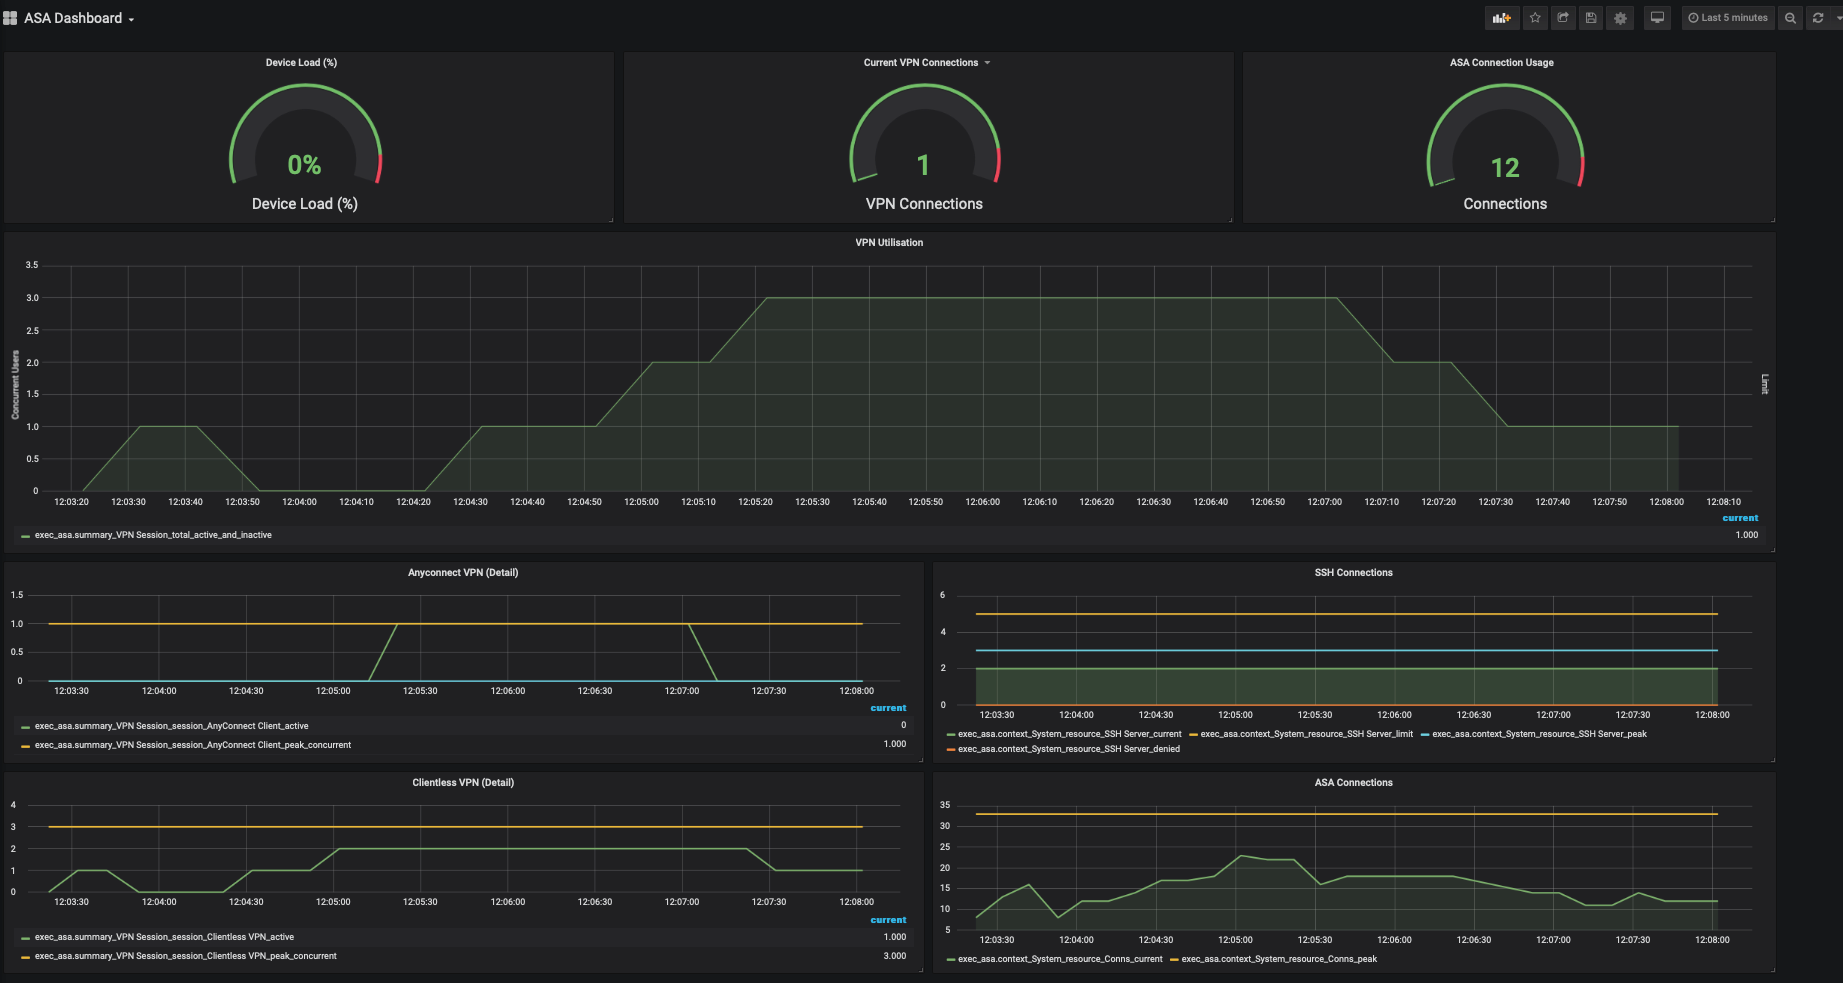Toggle AnyConnect Client_active series in legend
The image size is (1843, 983).
tap(171, 726)
